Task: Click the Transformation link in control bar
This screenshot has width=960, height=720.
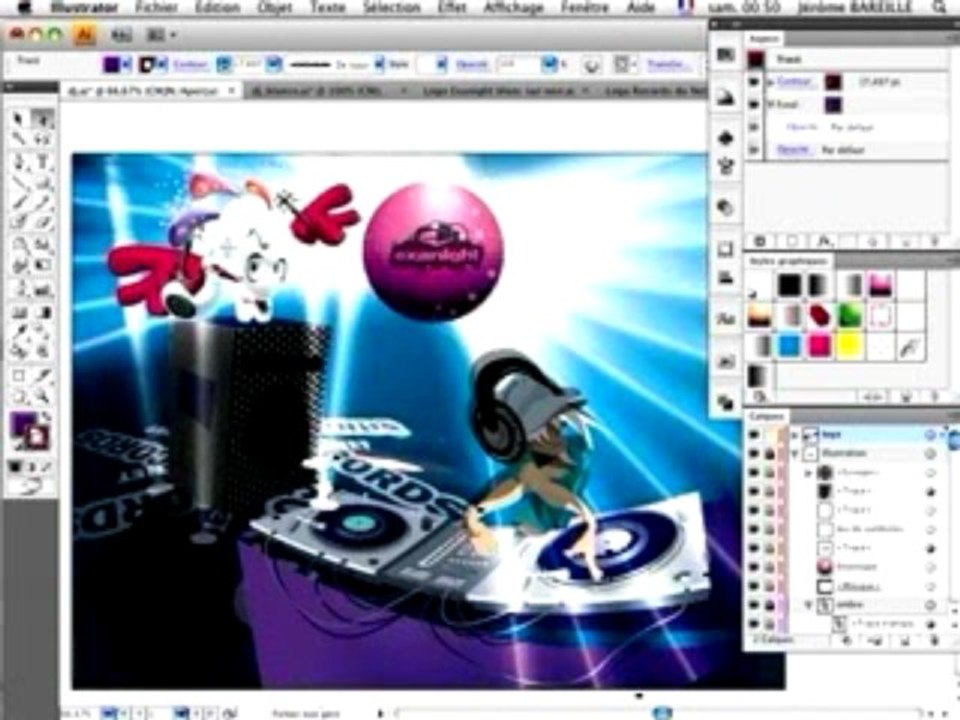Action: tap(669, 64)
